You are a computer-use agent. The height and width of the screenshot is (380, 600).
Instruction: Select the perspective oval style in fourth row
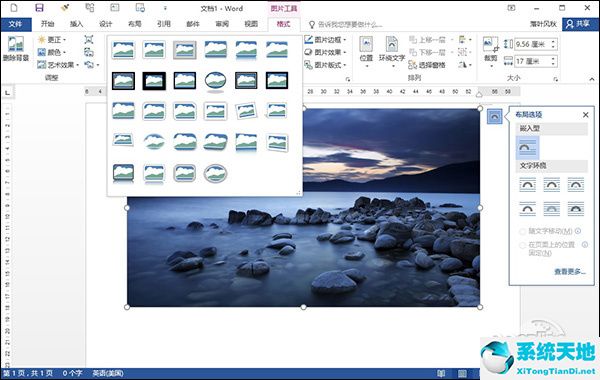click(x=154, y=142)
